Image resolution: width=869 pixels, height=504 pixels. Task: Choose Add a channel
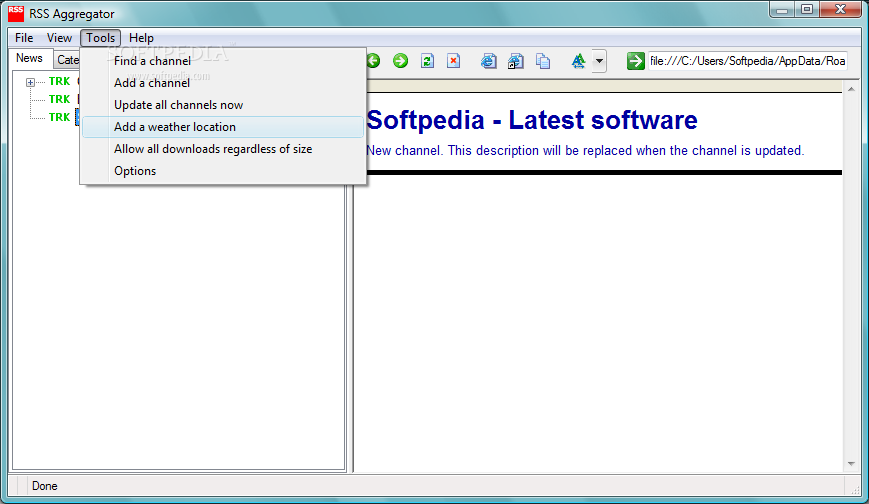coord(223,83)
